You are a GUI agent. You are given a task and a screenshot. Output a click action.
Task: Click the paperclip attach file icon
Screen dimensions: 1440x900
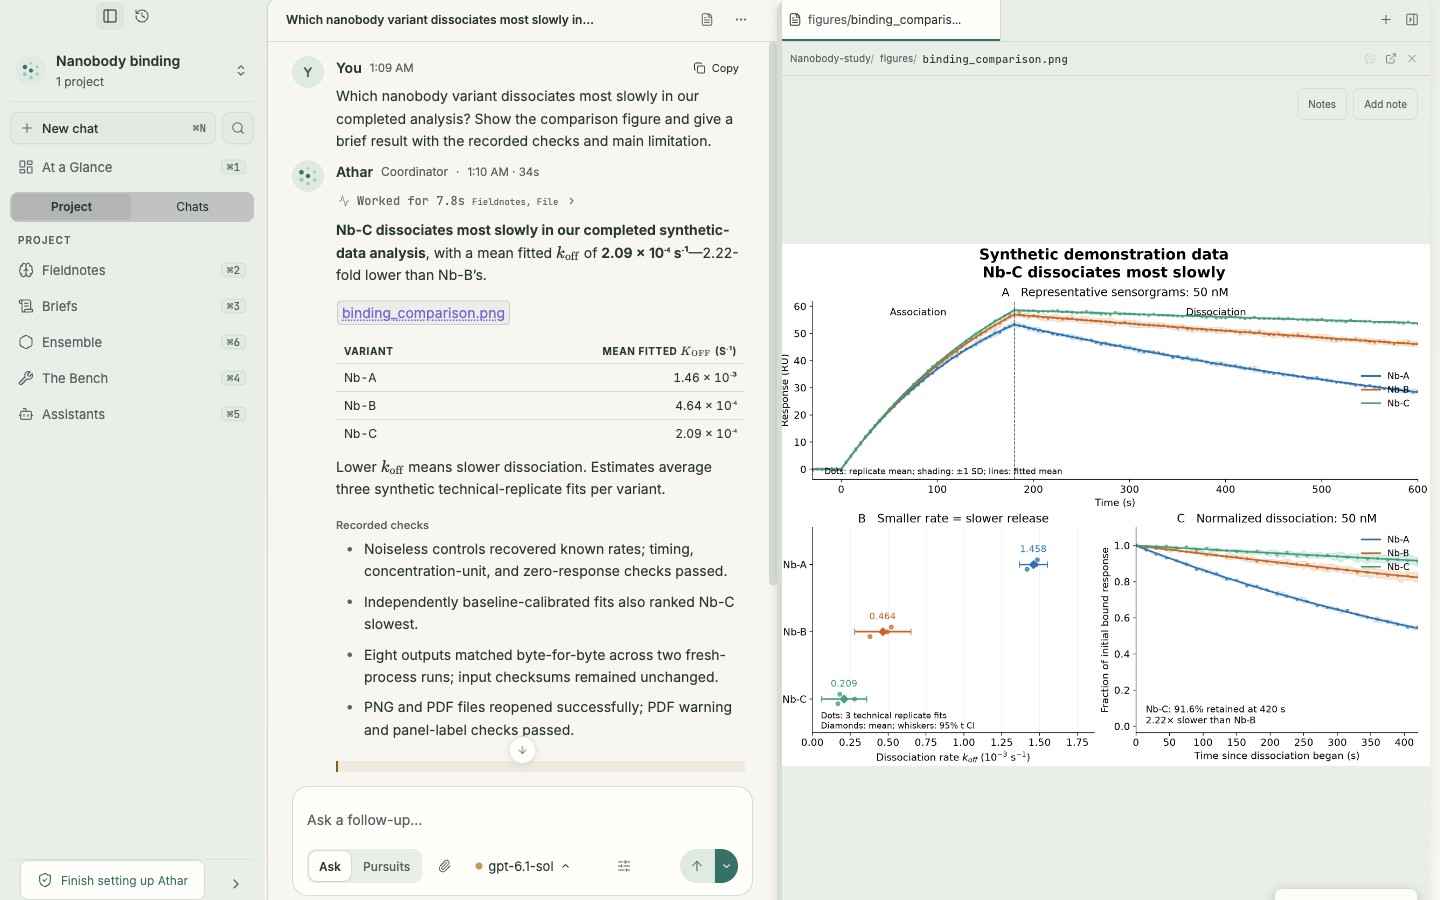point(445,866)
